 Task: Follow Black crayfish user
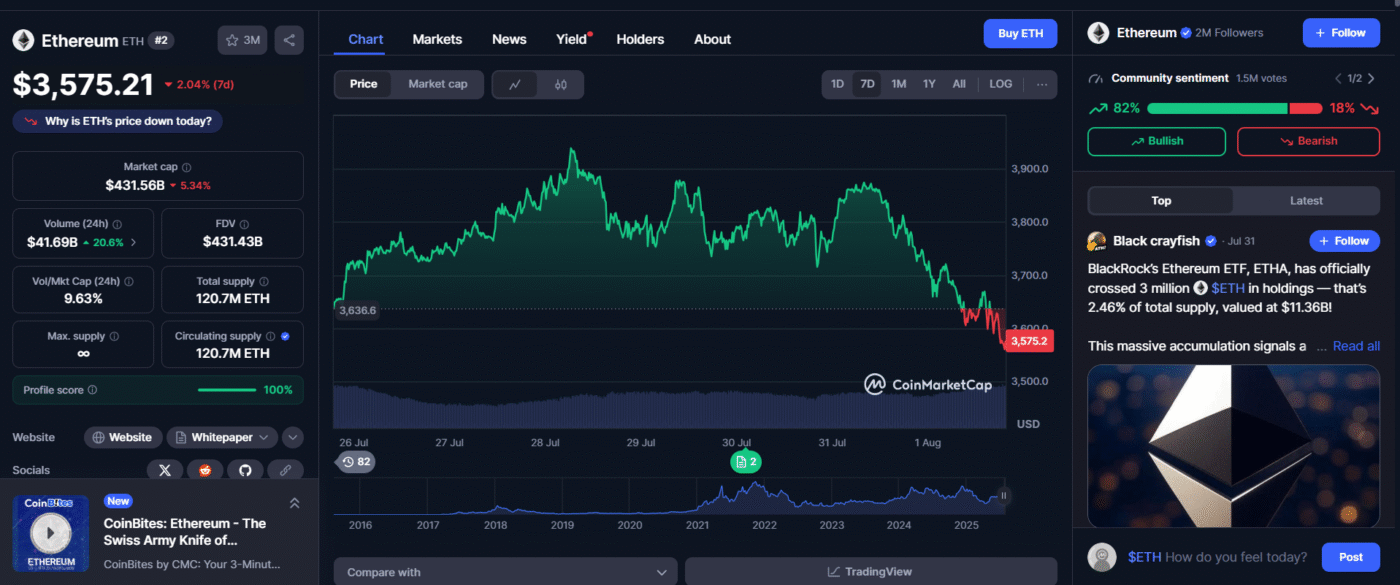point(1344,241)
